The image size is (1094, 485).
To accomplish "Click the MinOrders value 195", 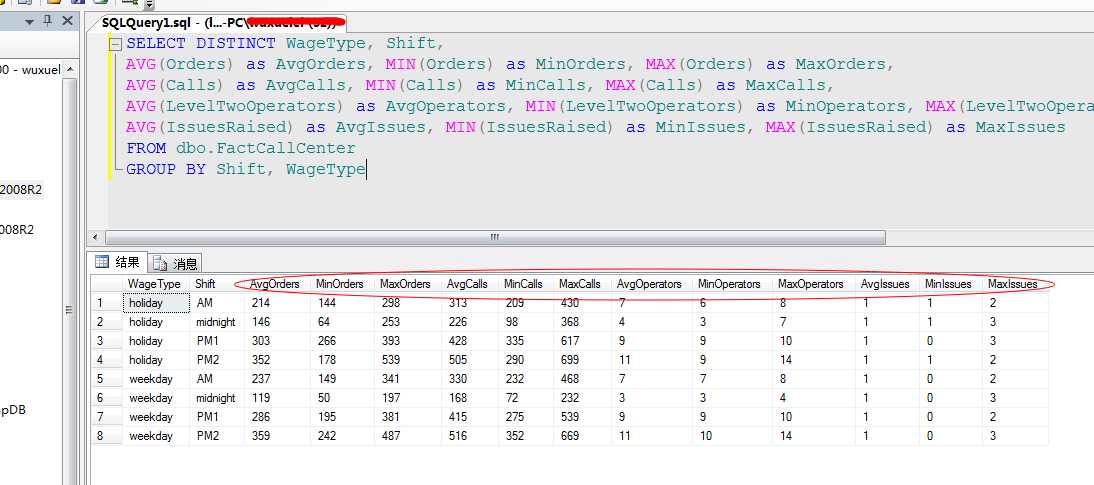I will 343,417.
